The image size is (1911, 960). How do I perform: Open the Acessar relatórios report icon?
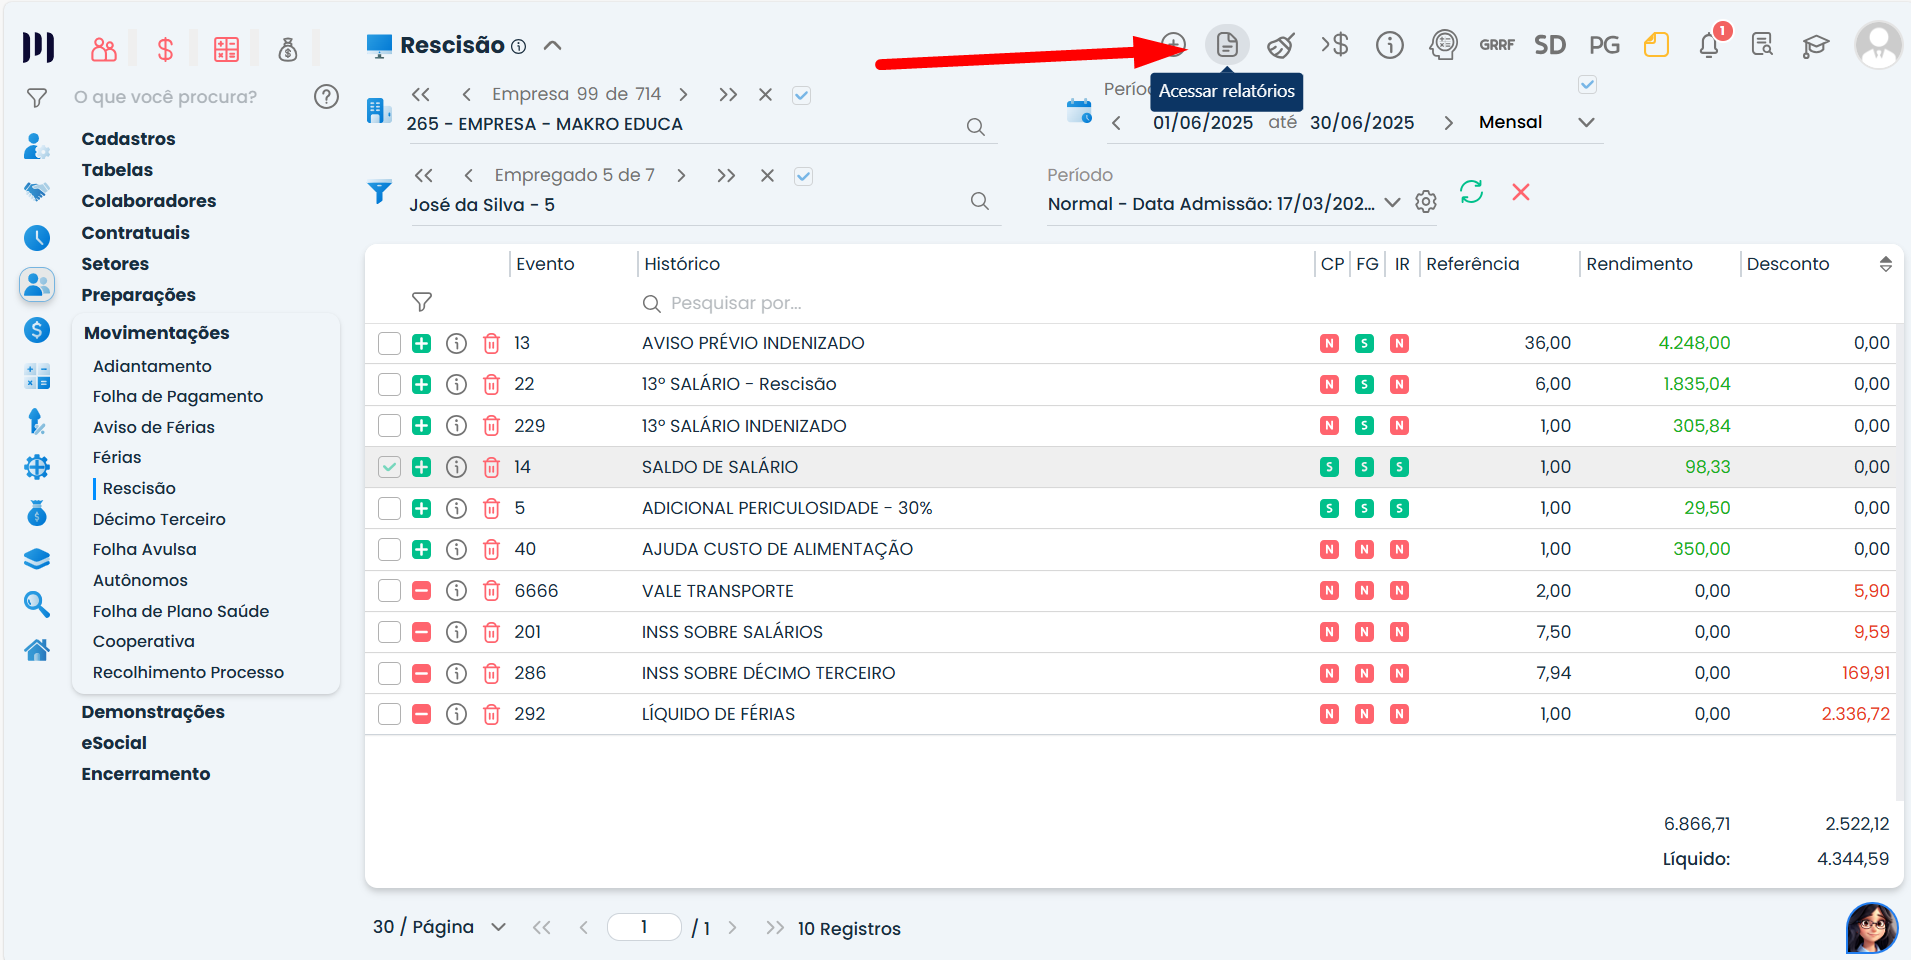click(x=1226, y=45)
